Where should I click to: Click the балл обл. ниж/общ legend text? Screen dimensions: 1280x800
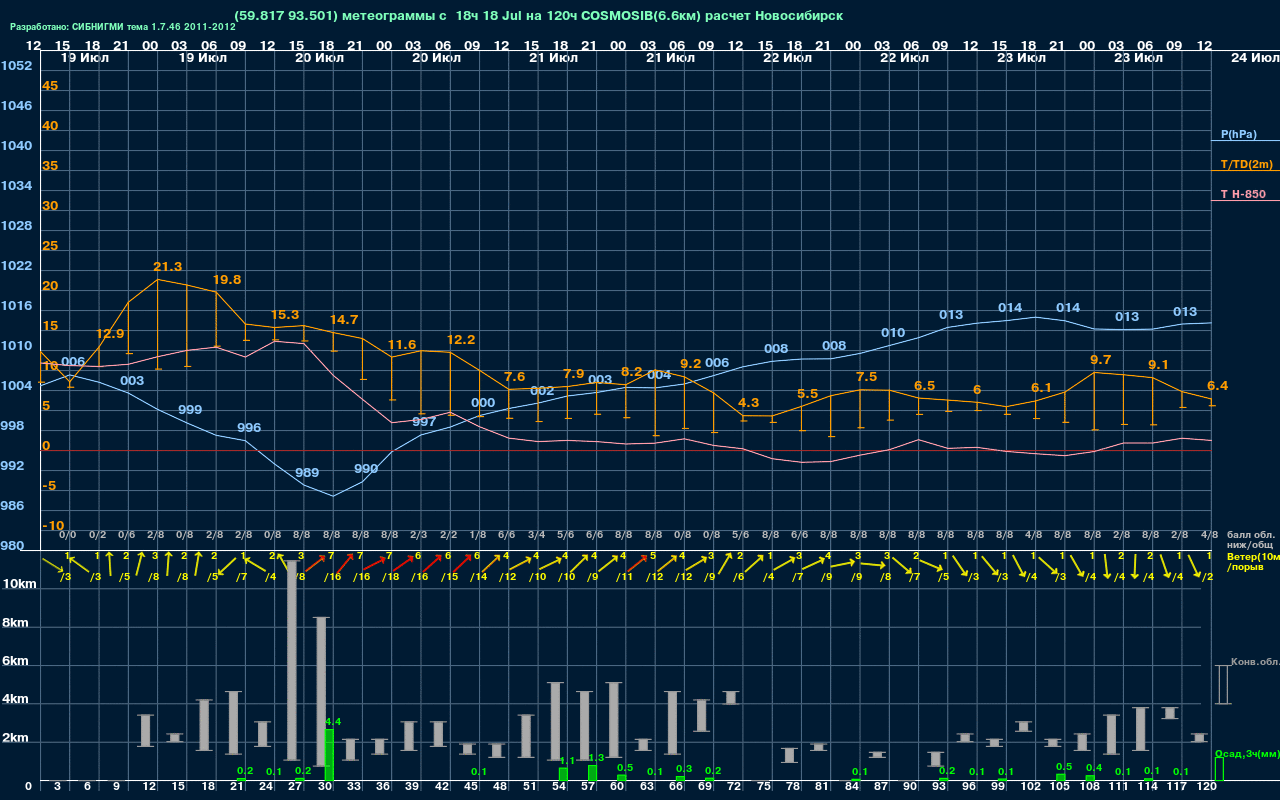point(1249,540)
